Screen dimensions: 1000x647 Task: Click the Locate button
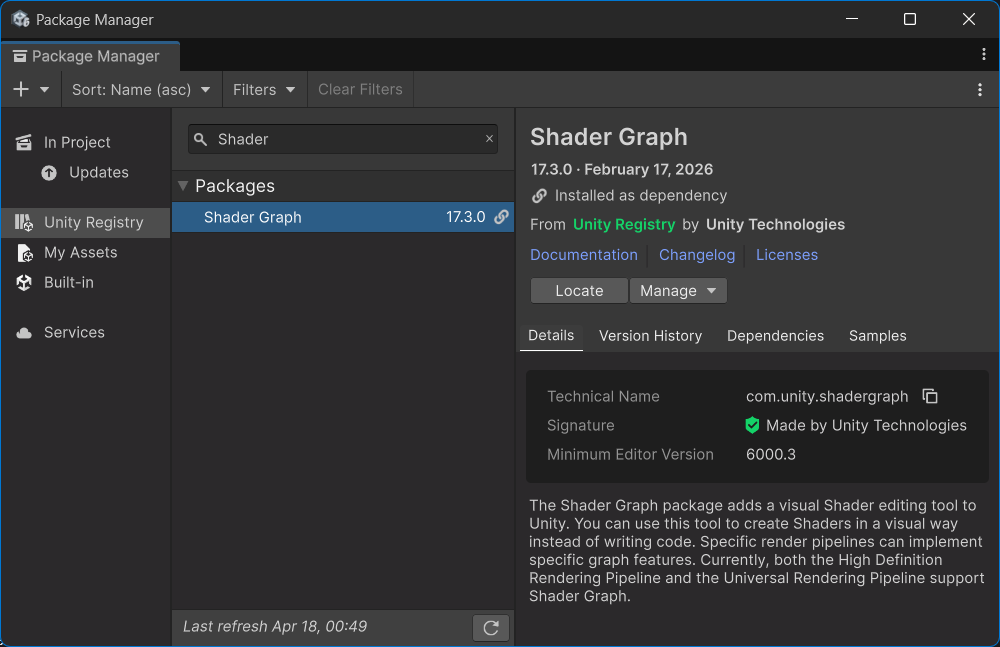[x=579, y=290]
